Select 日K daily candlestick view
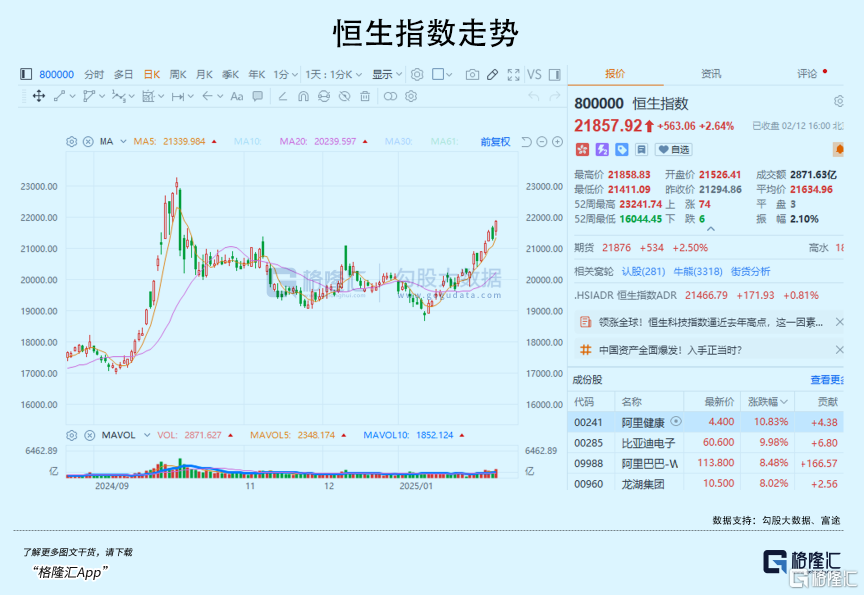Image resolution: width=864 pixels, height=595 pixels. 152,74
